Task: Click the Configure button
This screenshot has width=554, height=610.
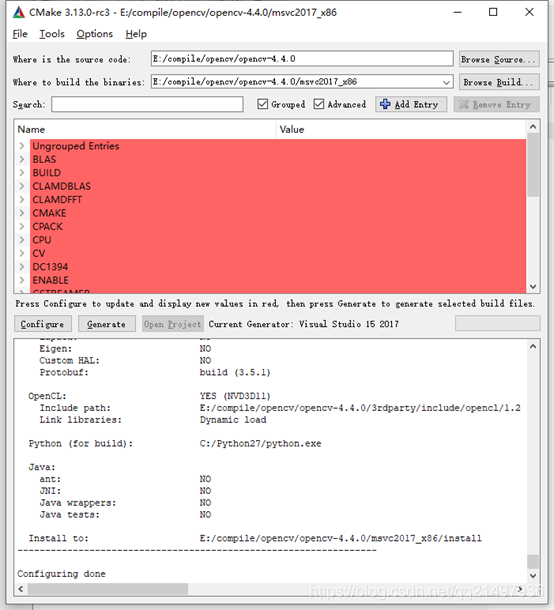Action: tap(43, 324)
